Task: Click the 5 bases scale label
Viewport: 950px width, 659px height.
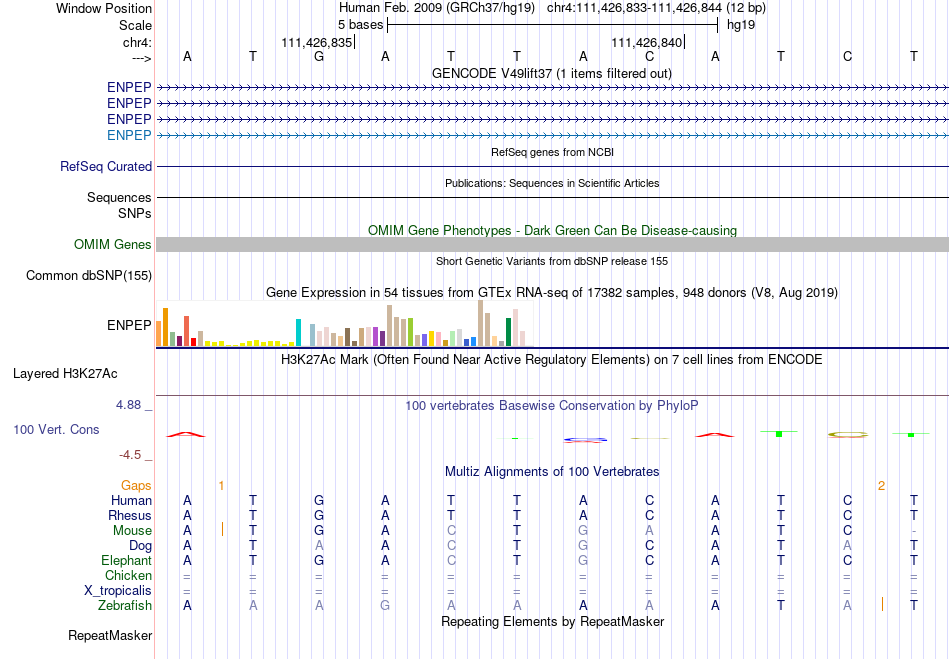Action: point(360,25)
